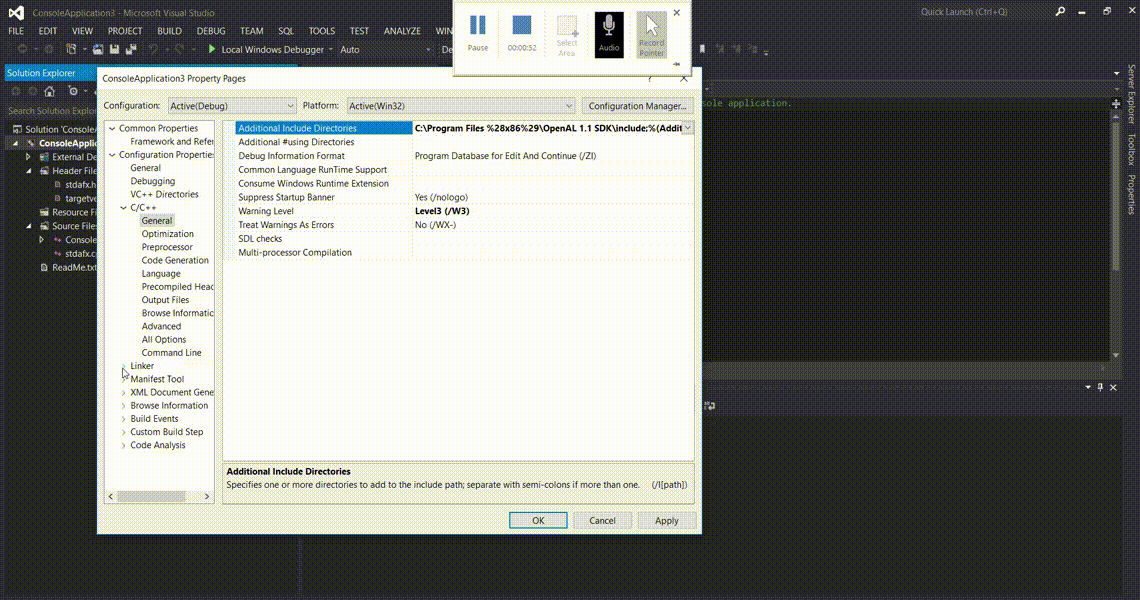Close the Output panel with its X

click(1113, 387)
